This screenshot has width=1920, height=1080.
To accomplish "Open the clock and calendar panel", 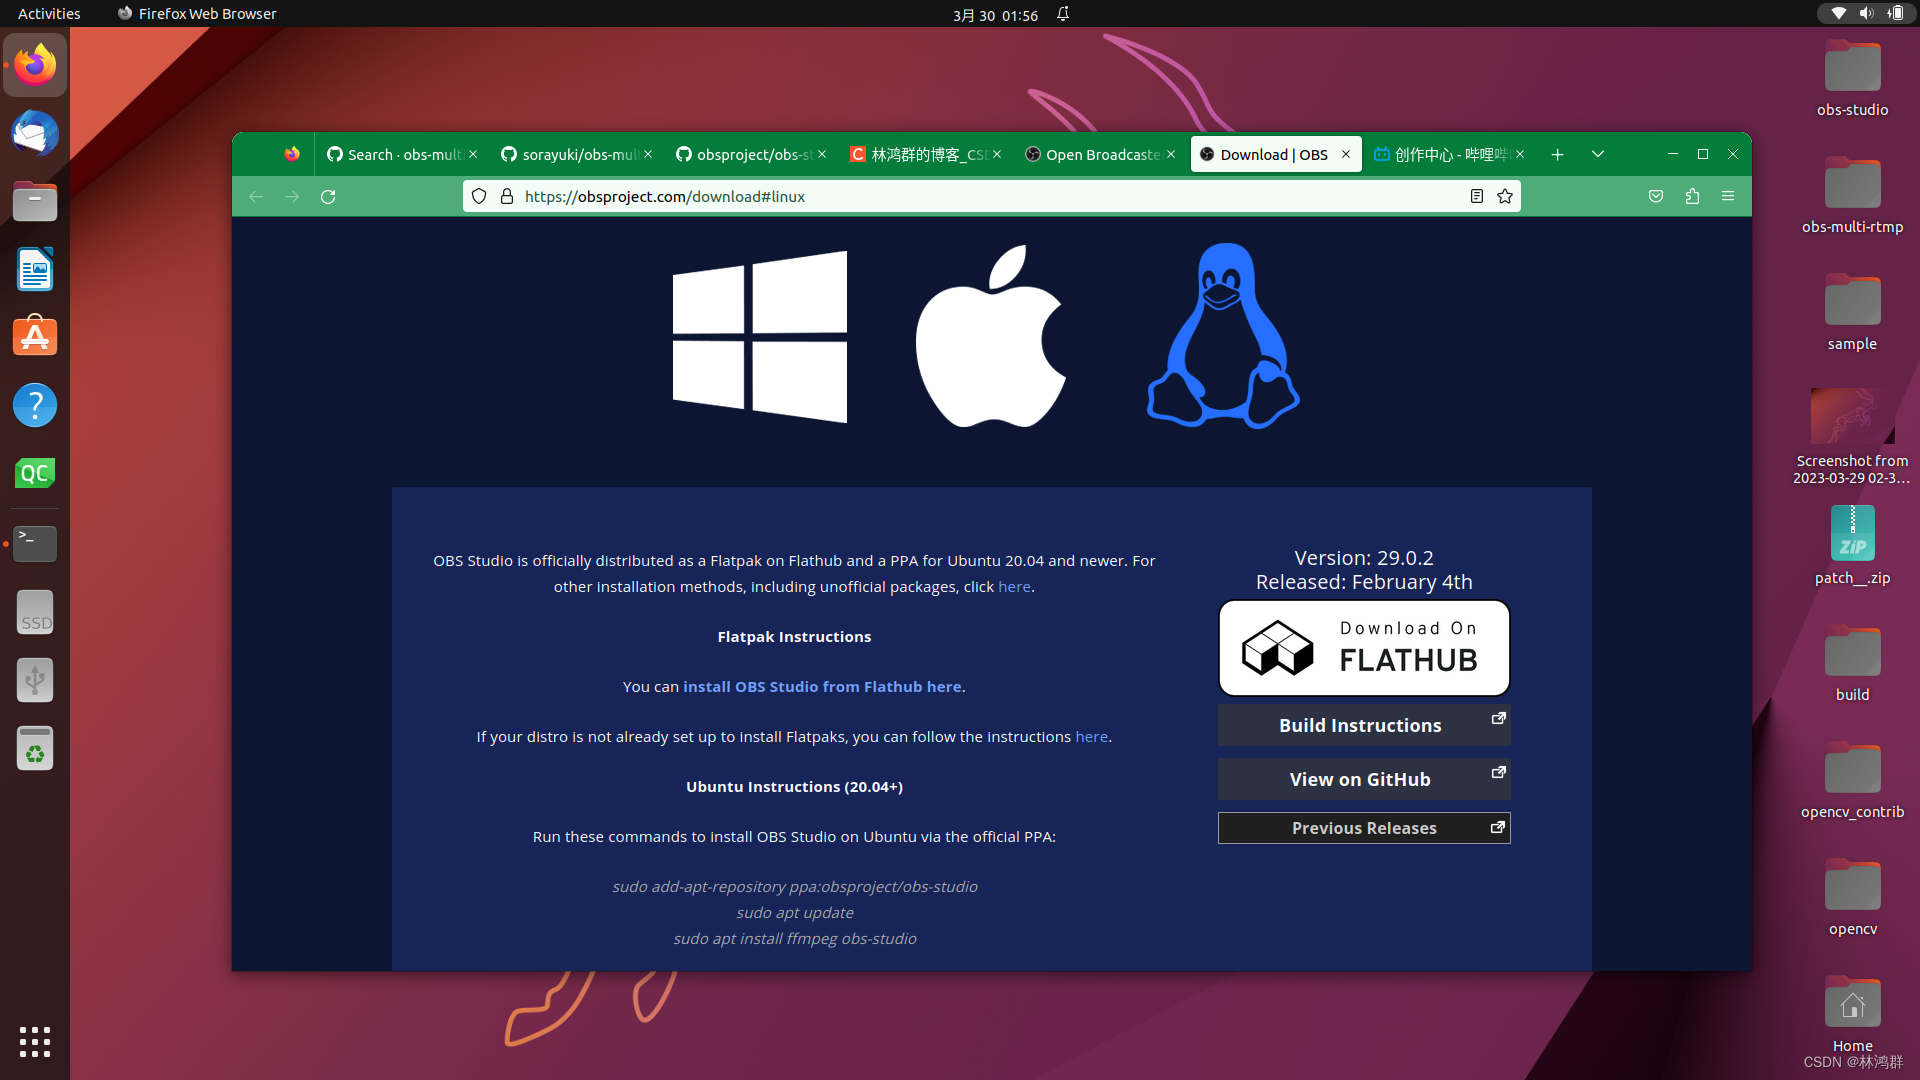I will click(x=995, y=14).
